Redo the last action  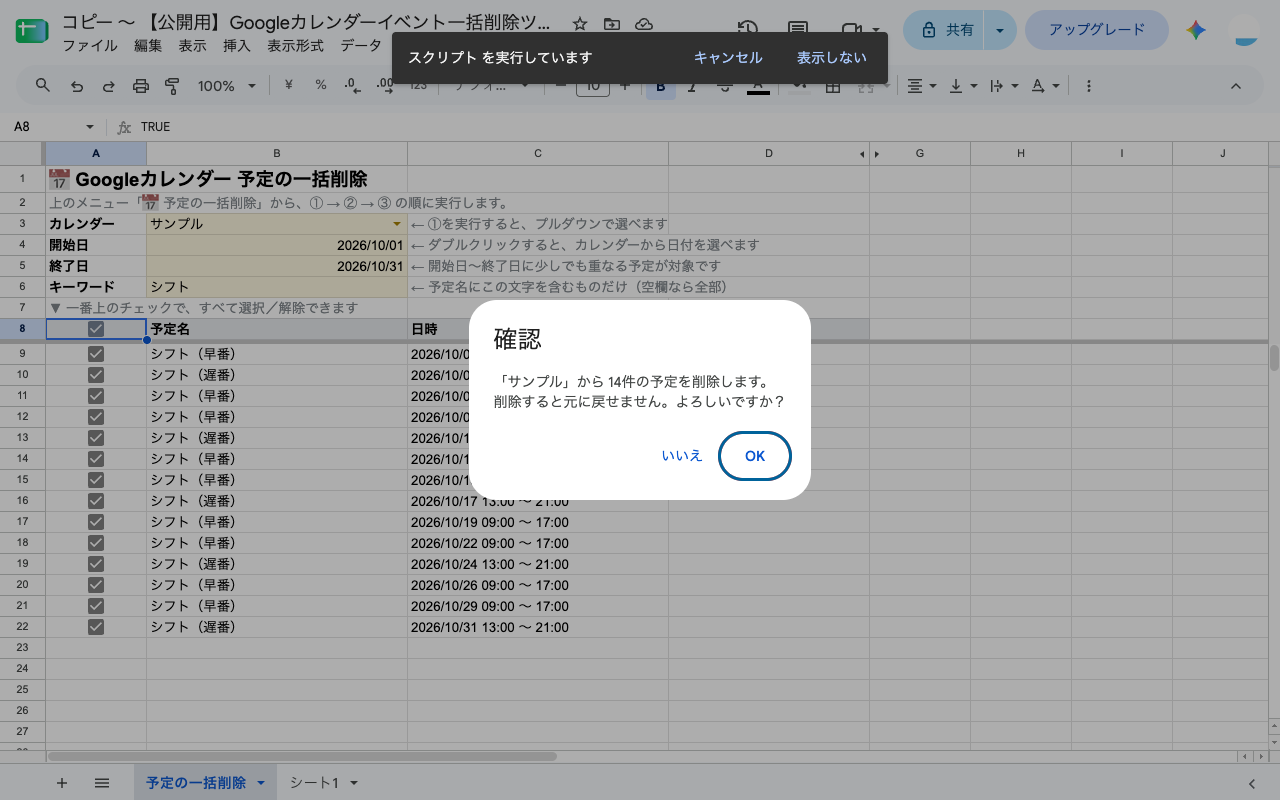pyautogui.click(x=109, y=86)
